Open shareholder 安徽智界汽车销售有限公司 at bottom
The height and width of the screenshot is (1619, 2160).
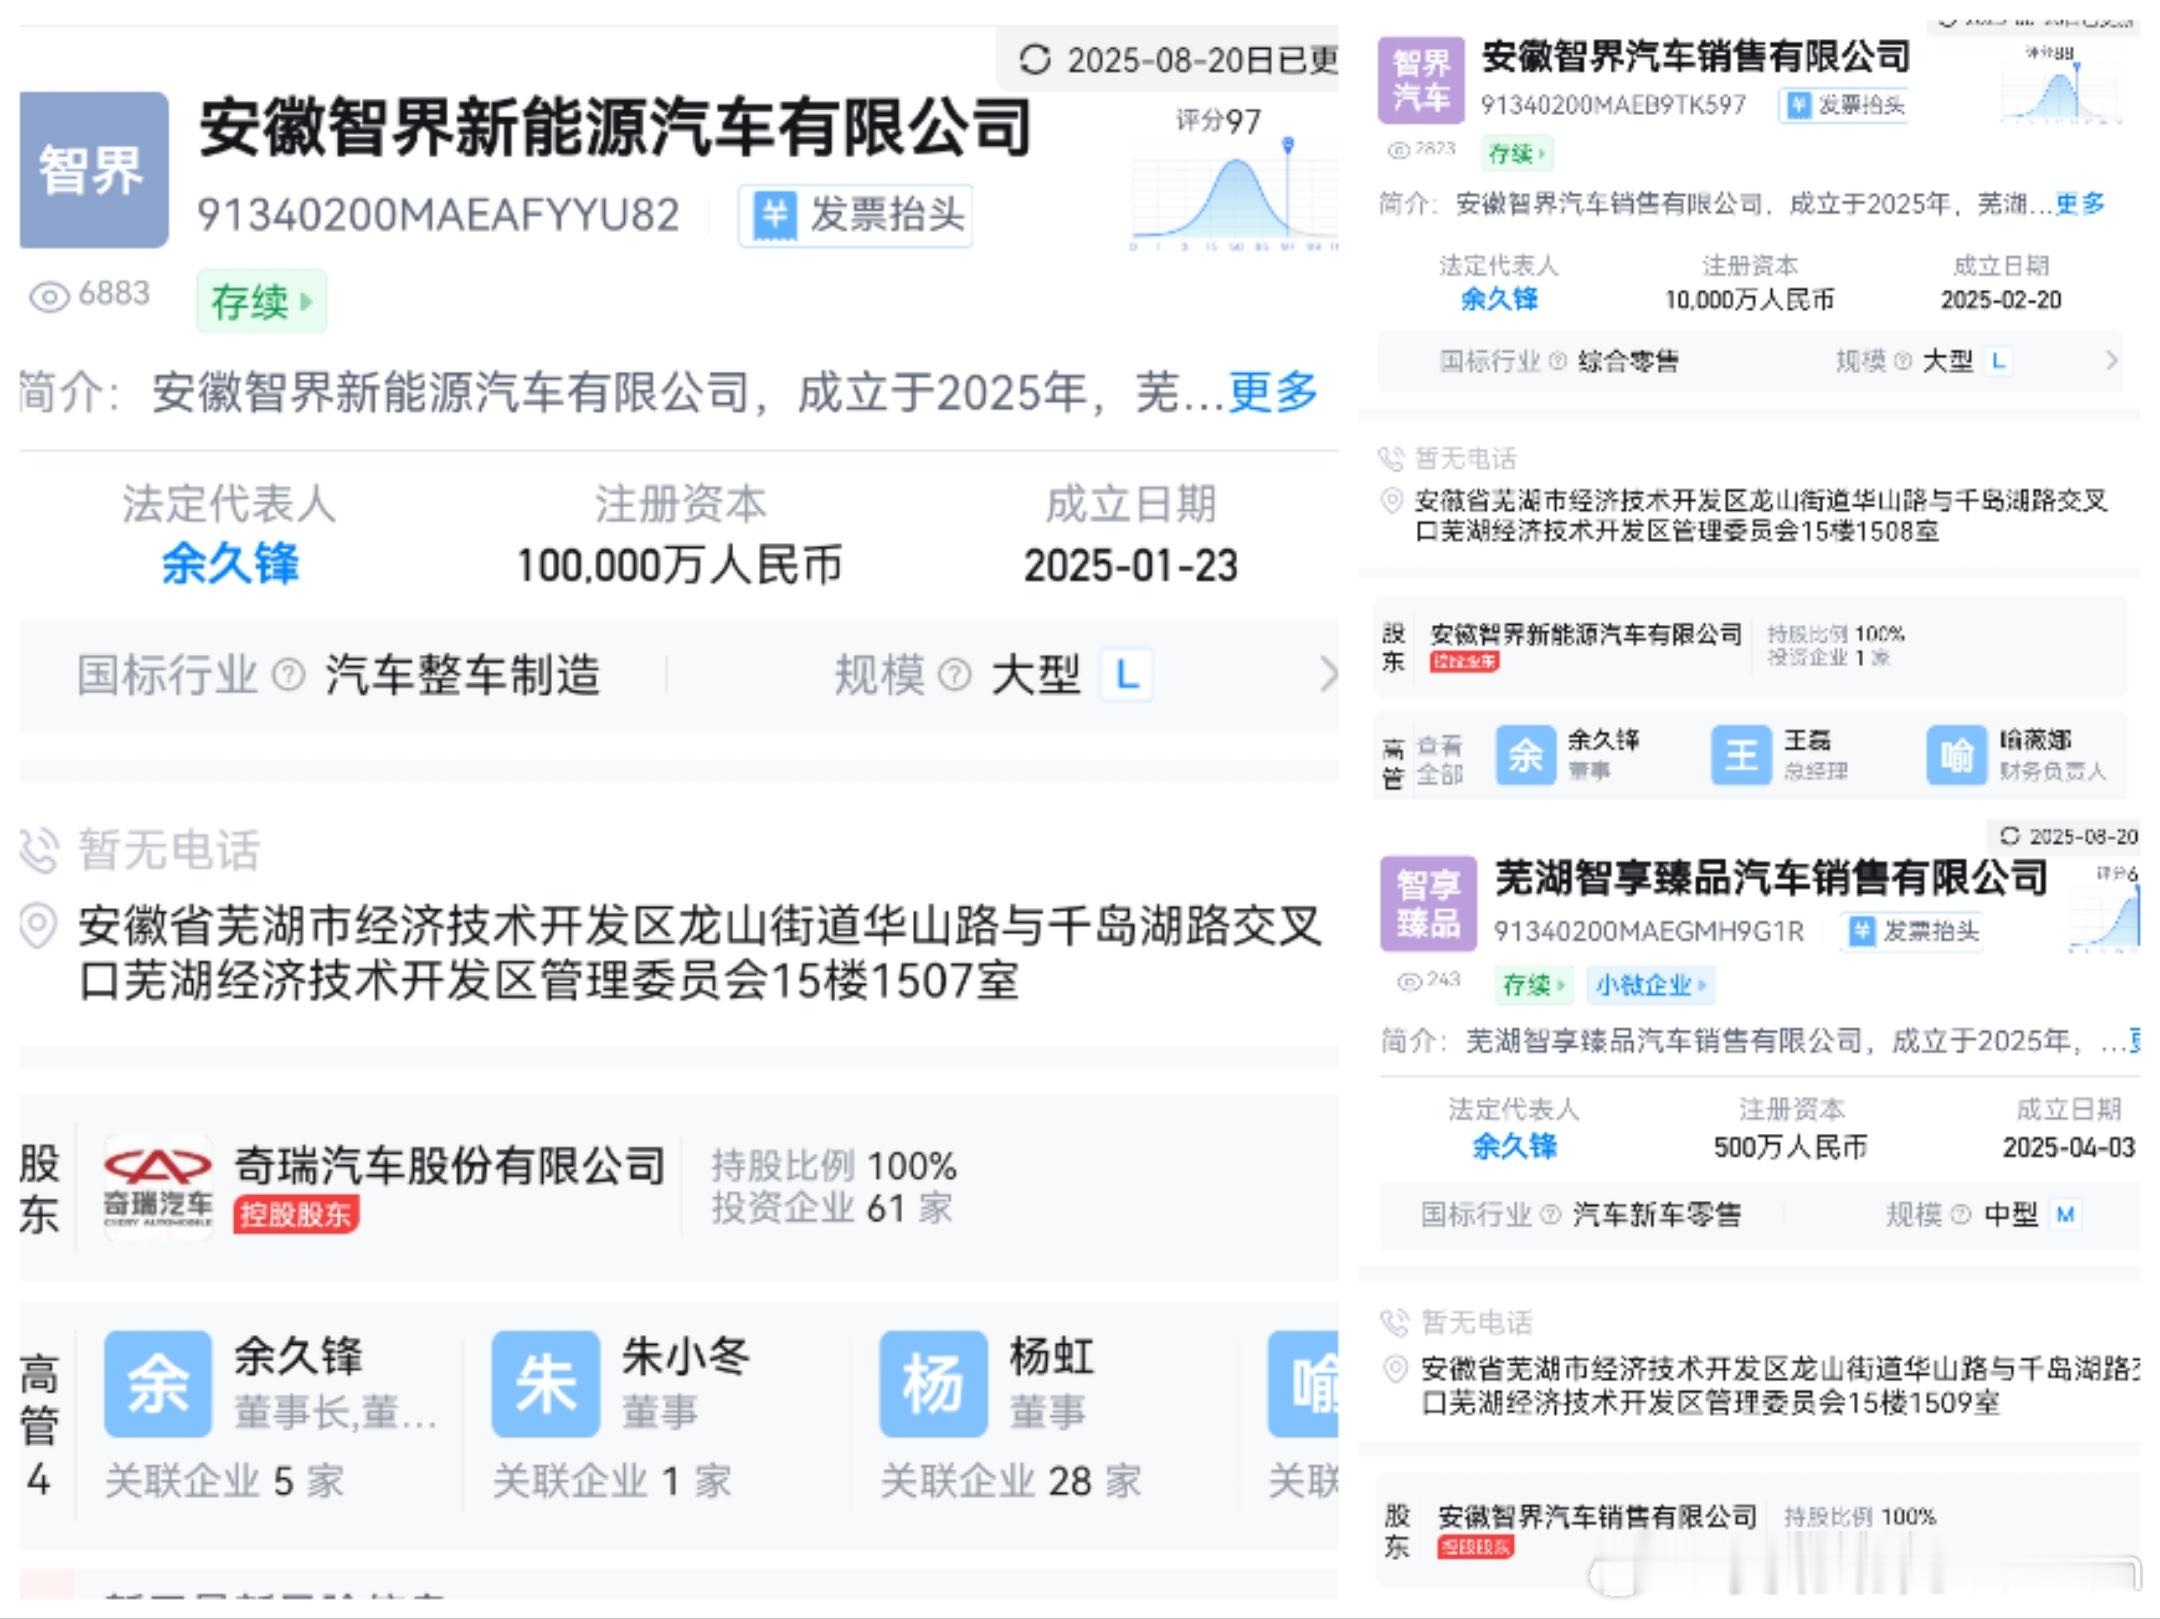pyautogui.click(x=1597, y=1517)
